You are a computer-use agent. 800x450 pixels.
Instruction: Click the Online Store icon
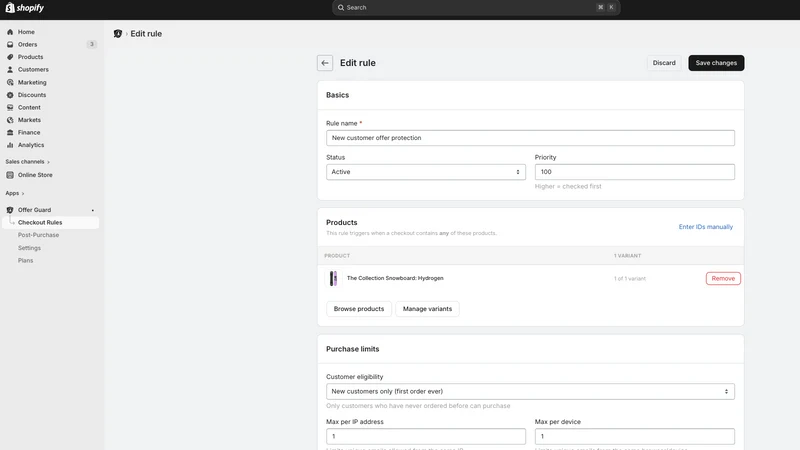pyautogui.click(x=10, y=175)
